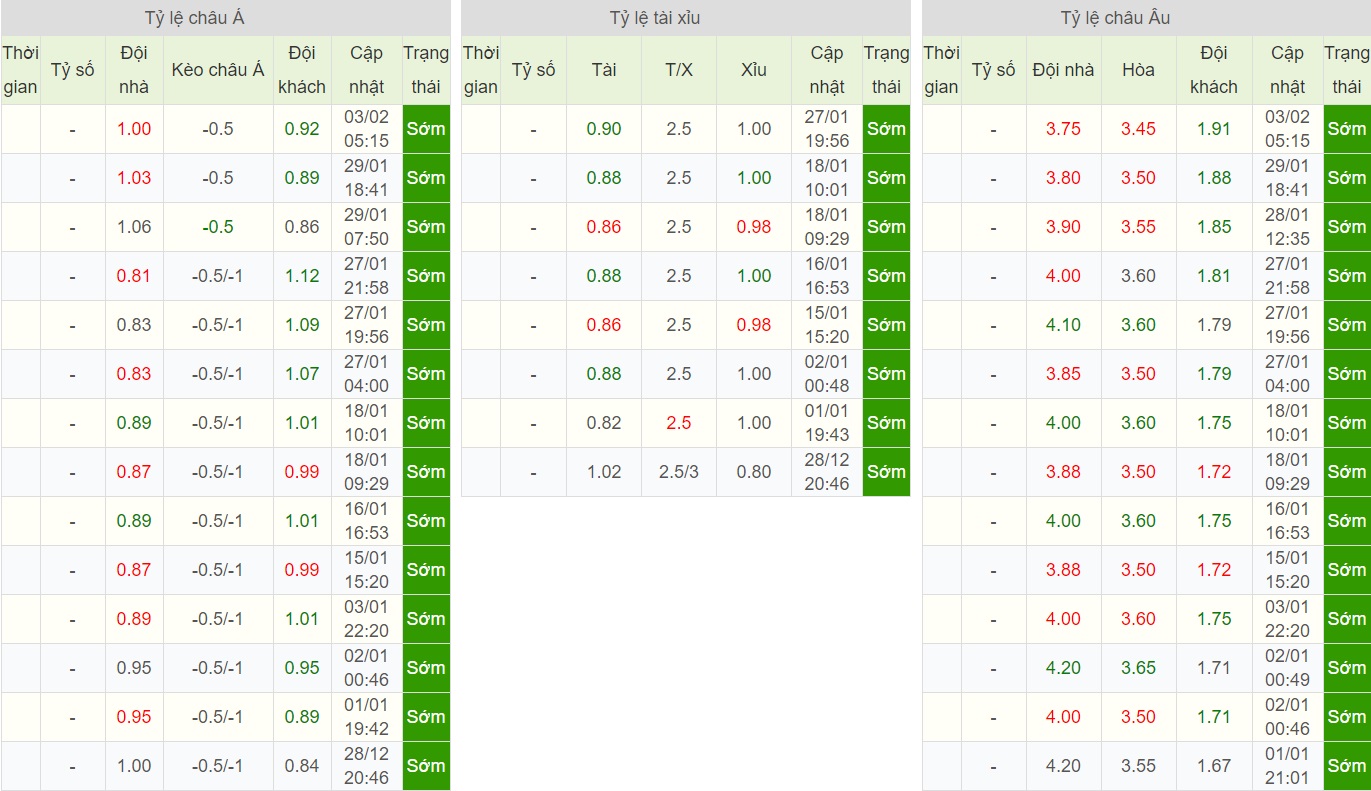Select the 'Xỉu' column header
1371x791 pixels.
tap(754, 70)
